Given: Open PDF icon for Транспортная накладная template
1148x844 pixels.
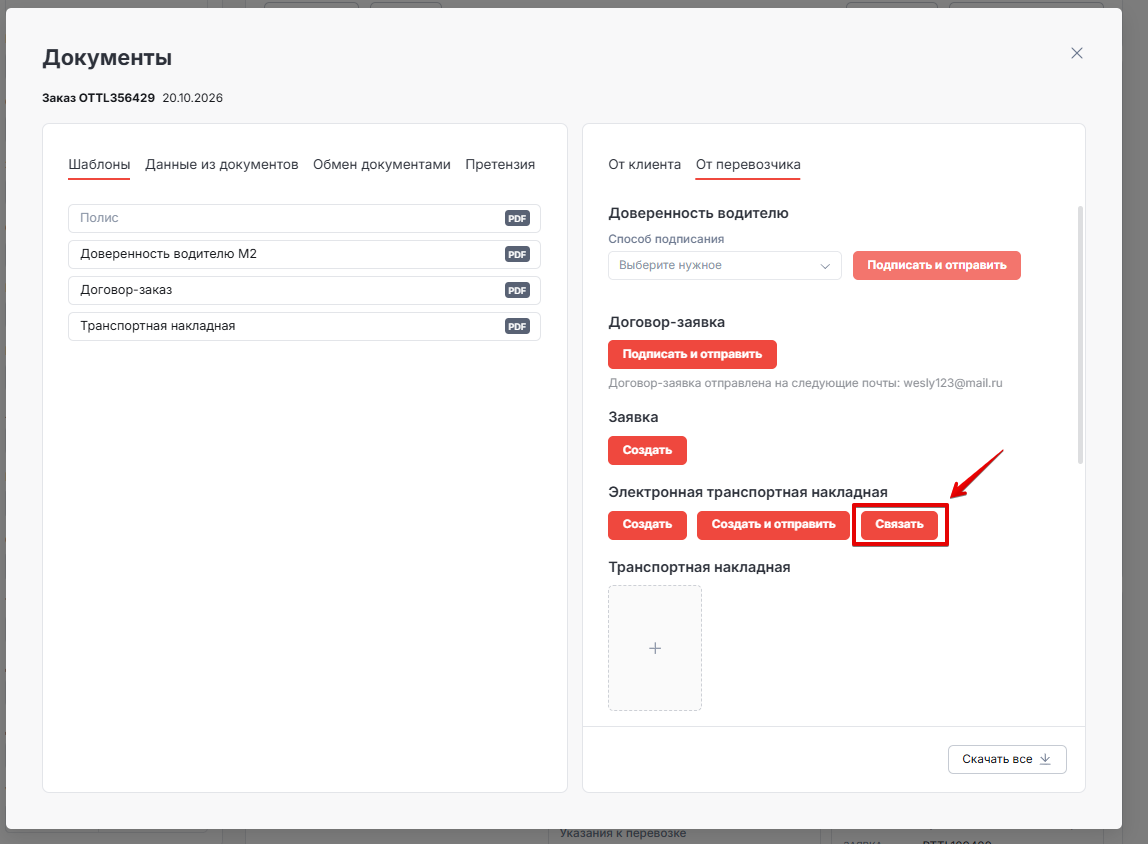Looking at the screenshot, I should pyautogui.click(x=517, y=326).
